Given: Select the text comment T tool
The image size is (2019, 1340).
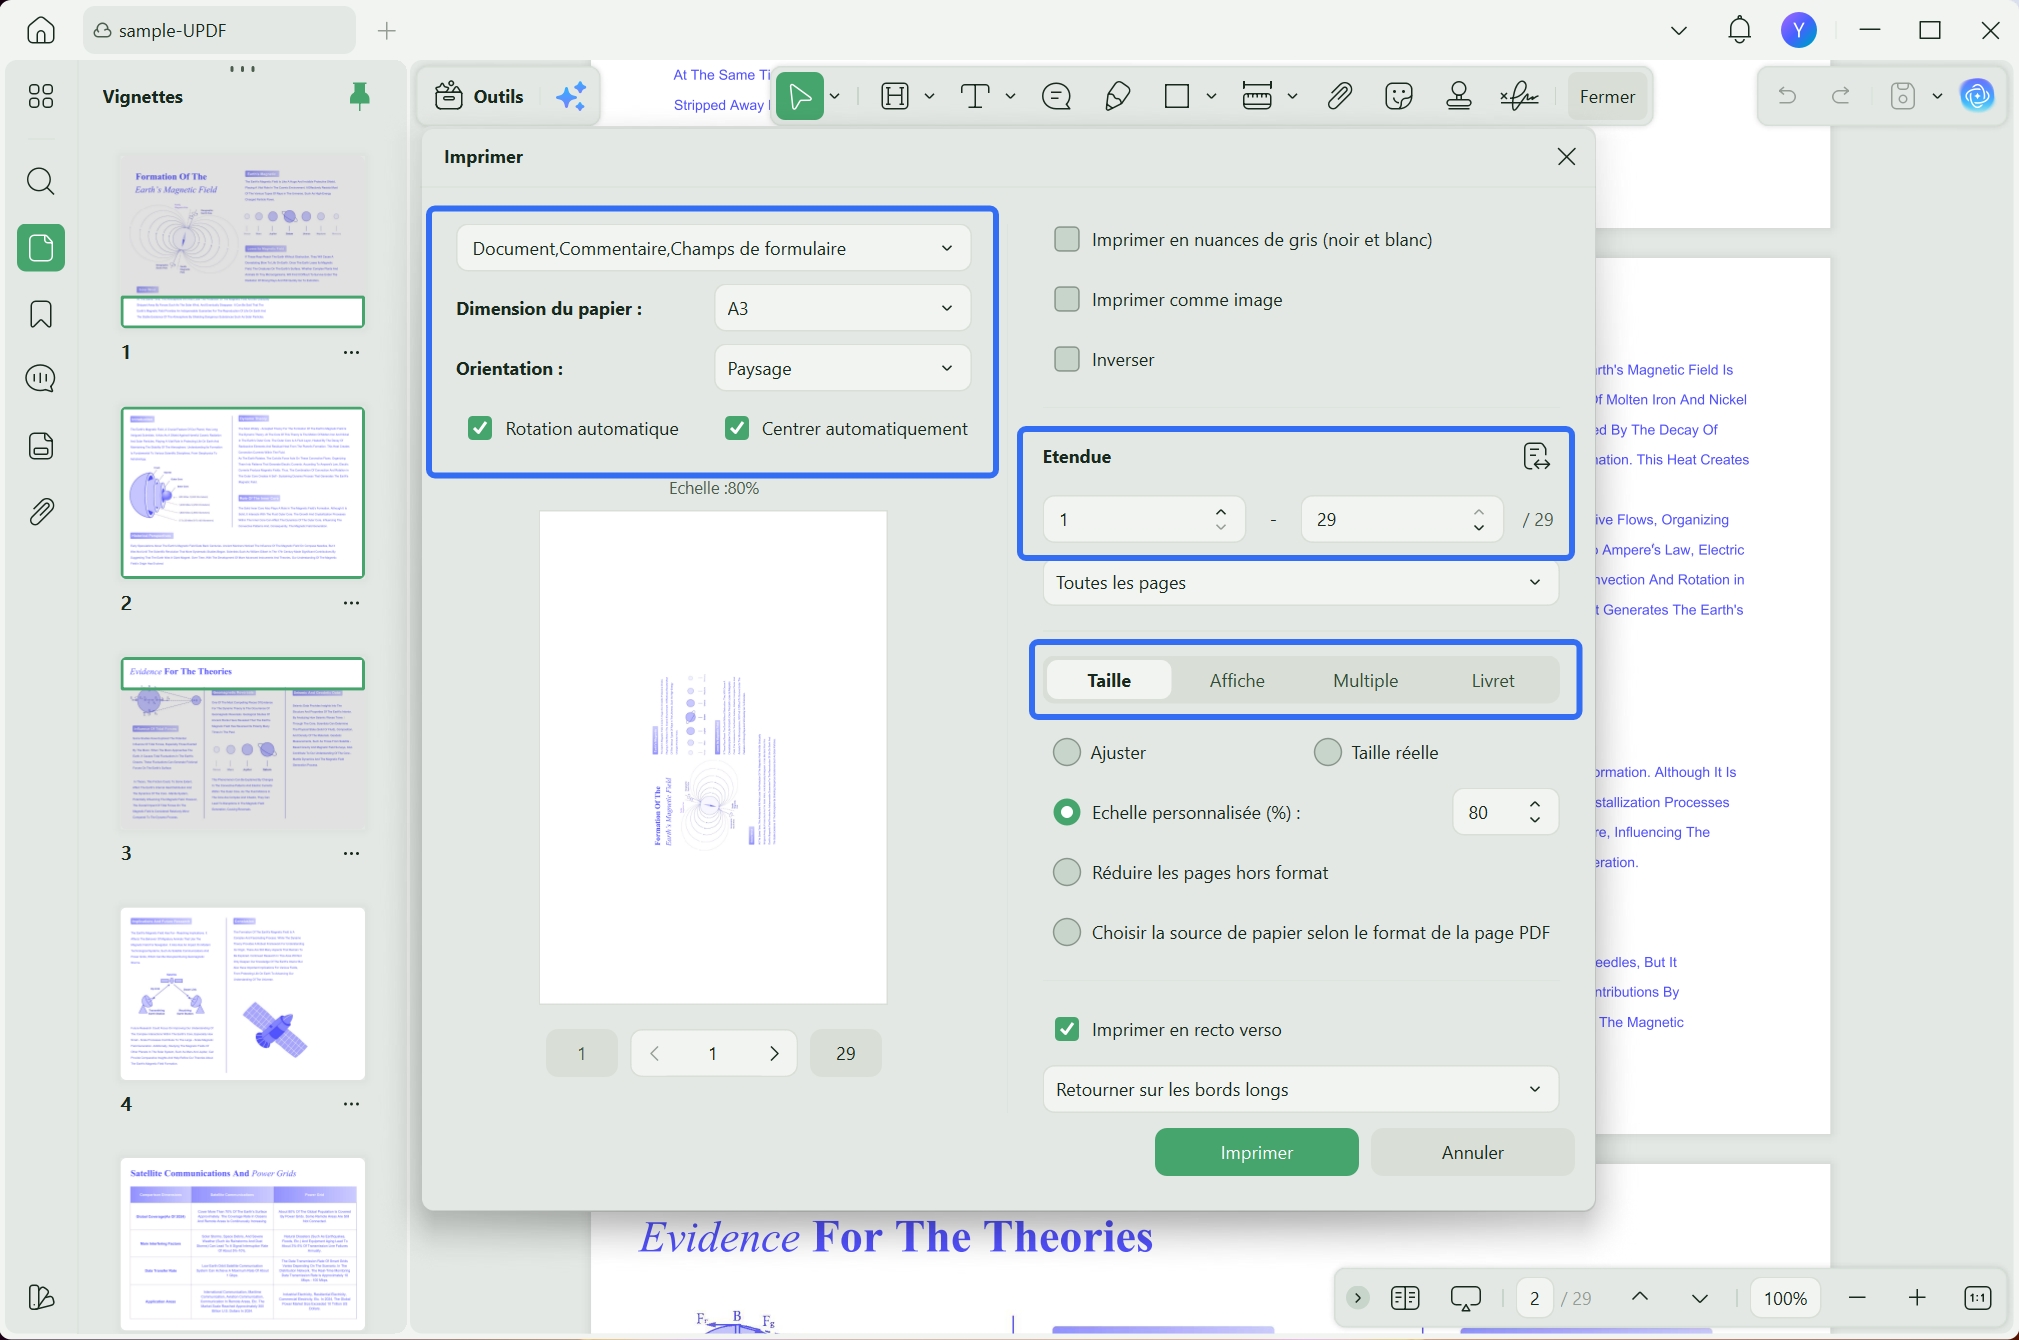Looking at the screenshot, I should coord(974,96).
